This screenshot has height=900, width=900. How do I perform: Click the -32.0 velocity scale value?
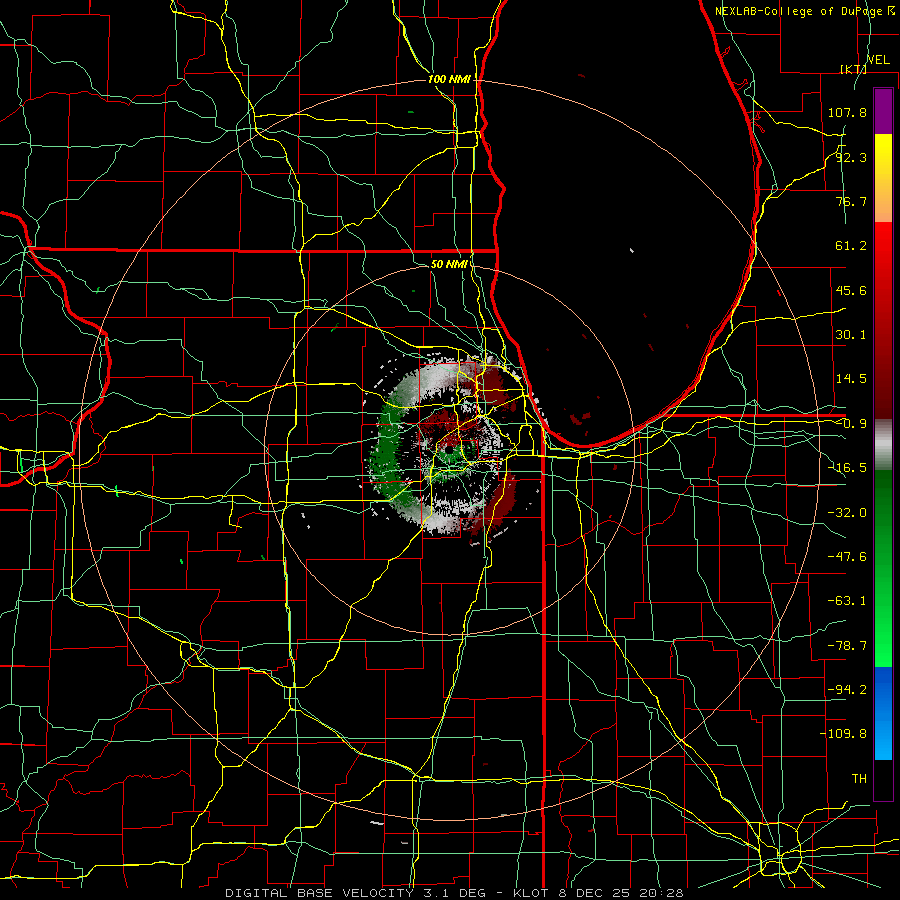(847, 513)
